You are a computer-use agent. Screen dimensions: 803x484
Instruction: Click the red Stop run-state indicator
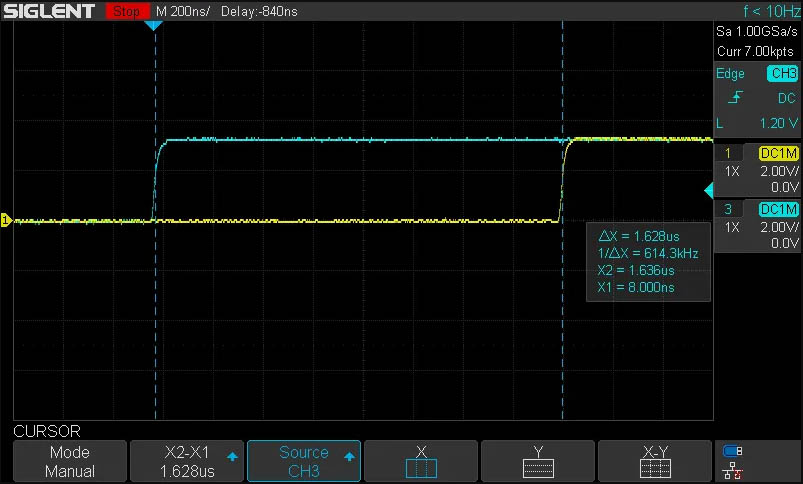pyautogui.click(x=126, y=11)
